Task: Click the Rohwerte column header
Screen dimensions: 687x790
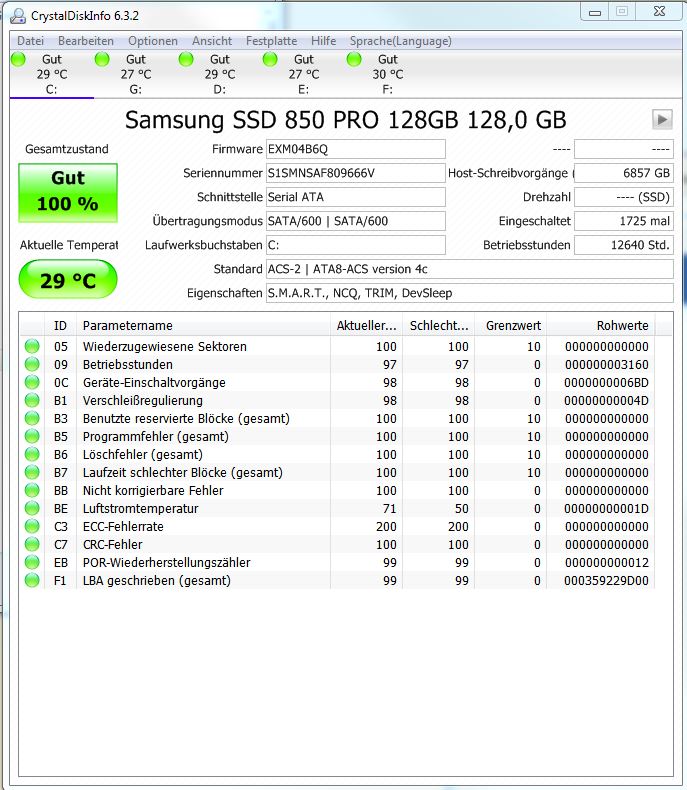Action: click(x=601, y=325)
